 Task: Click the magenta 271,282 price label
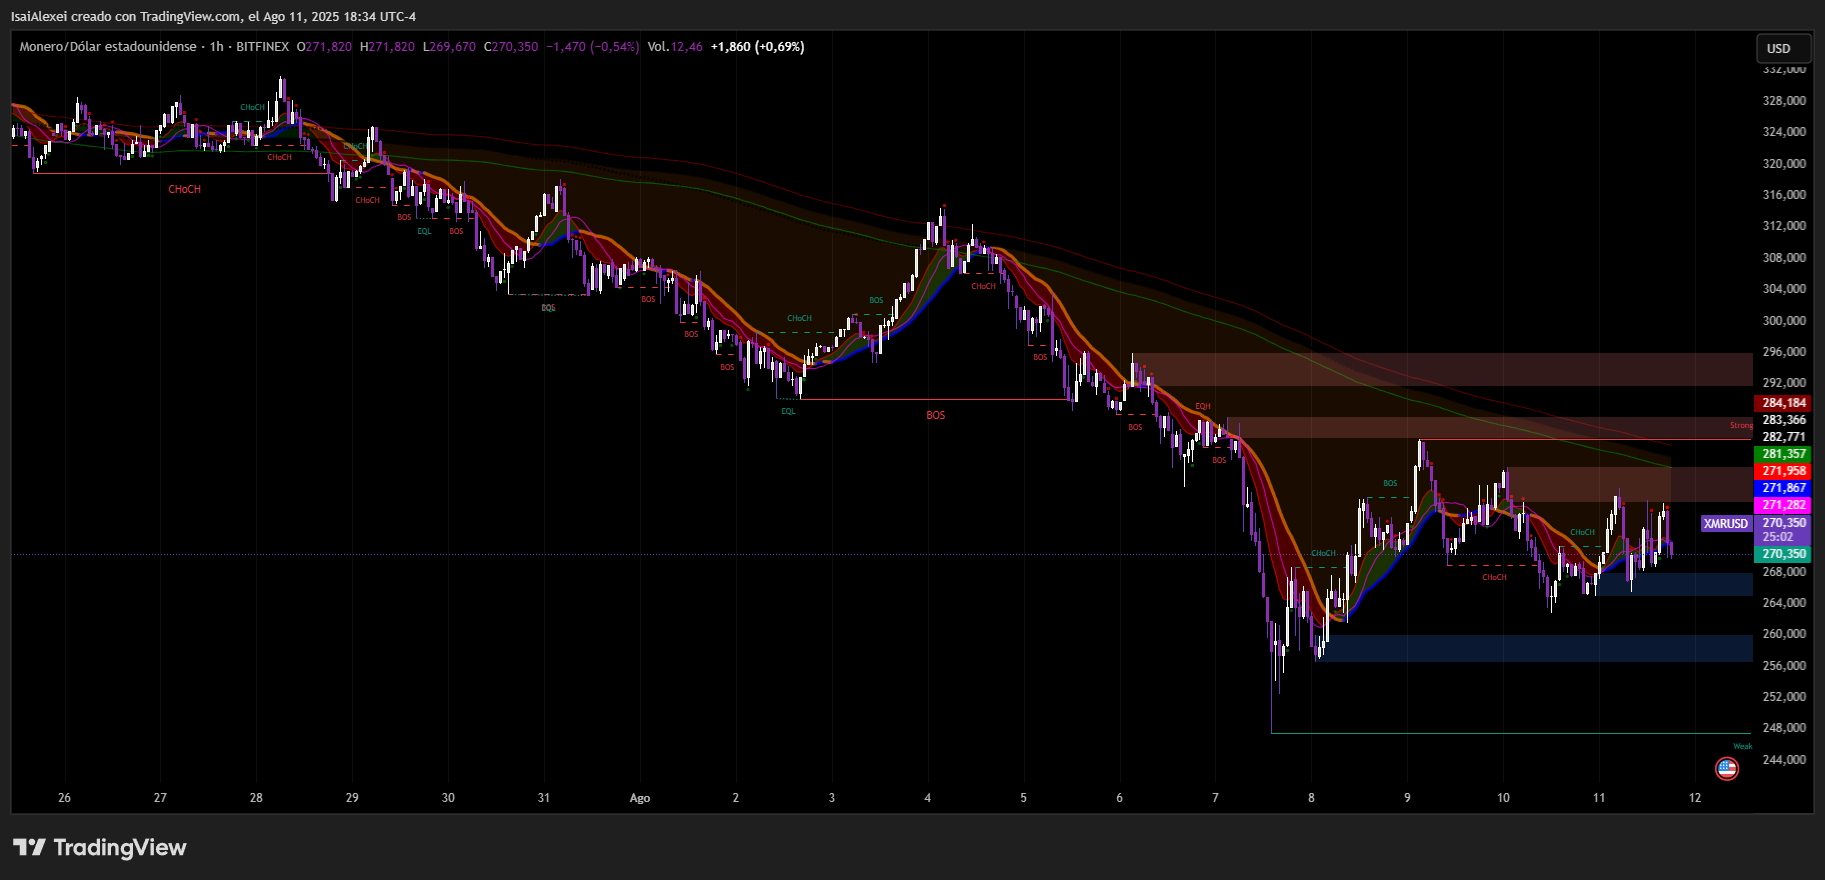tap(1783, 505)
